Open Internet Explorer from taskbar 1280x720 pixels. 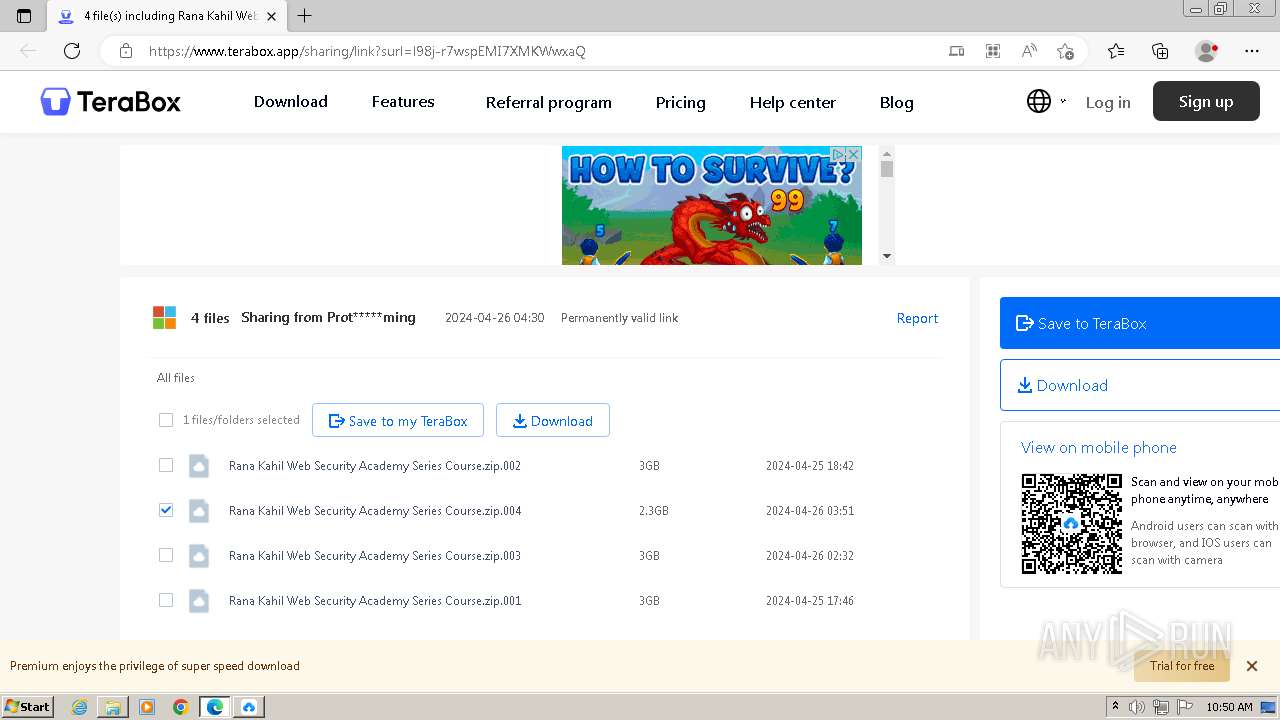click(79, 707)
